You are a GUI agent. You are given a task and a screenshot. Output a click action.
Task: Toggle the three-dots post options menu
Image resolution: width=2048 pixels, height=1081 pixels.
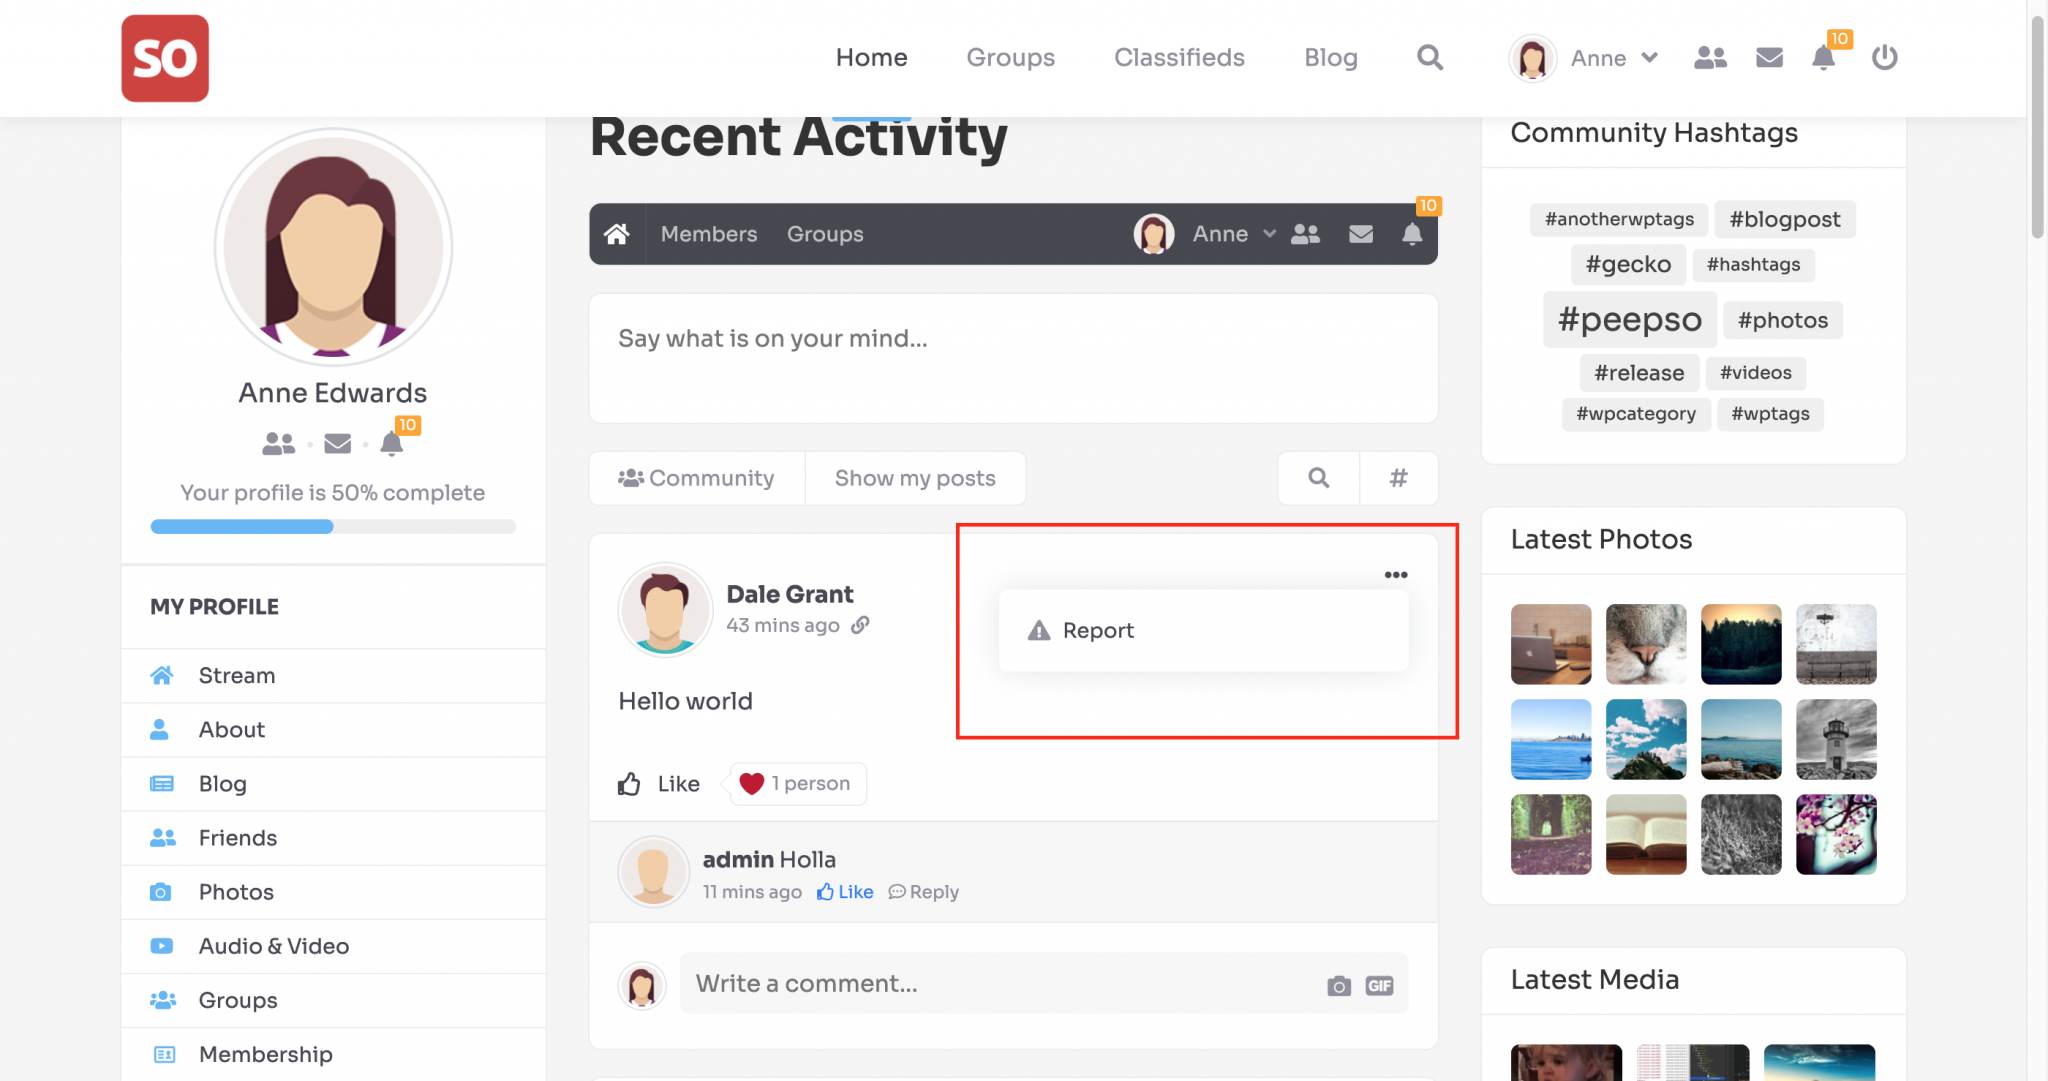[1396, 575]
